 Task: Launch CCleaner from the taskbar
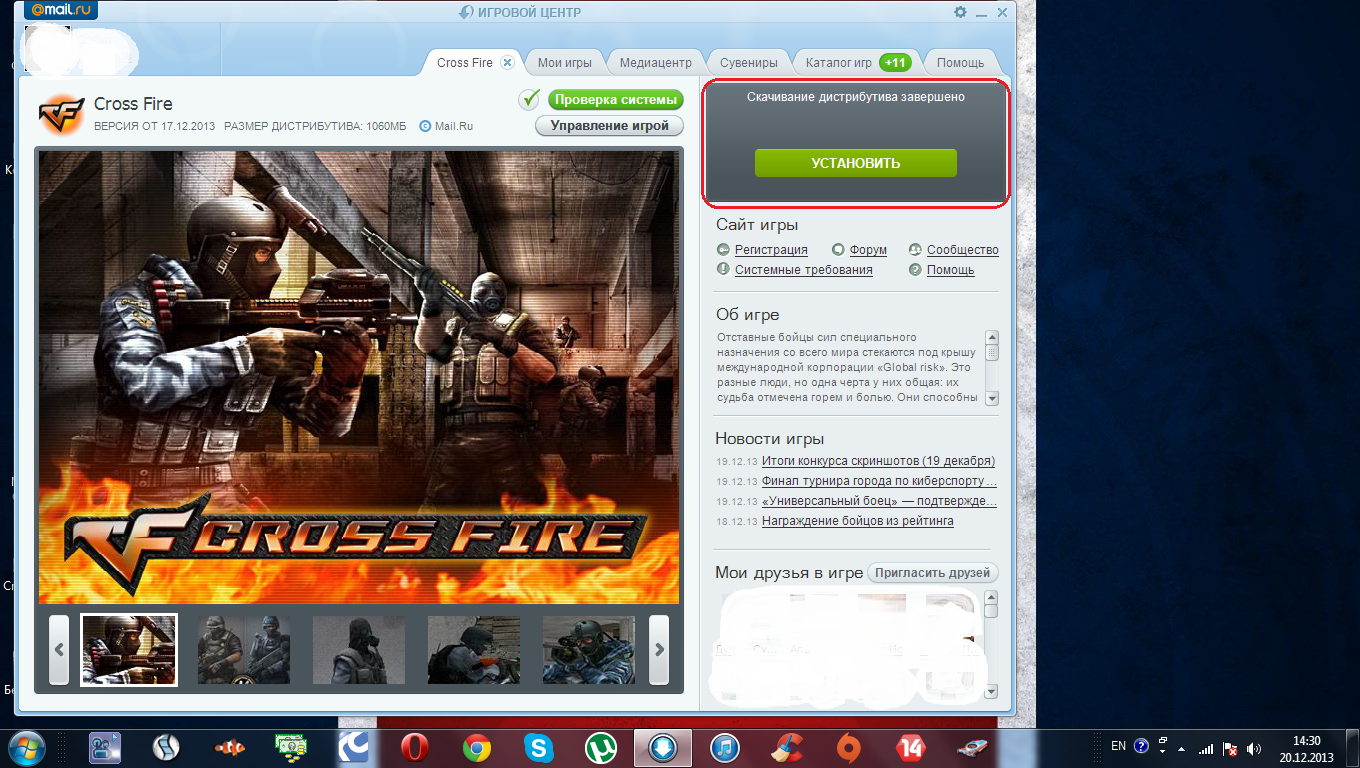[x=786, y=747]
